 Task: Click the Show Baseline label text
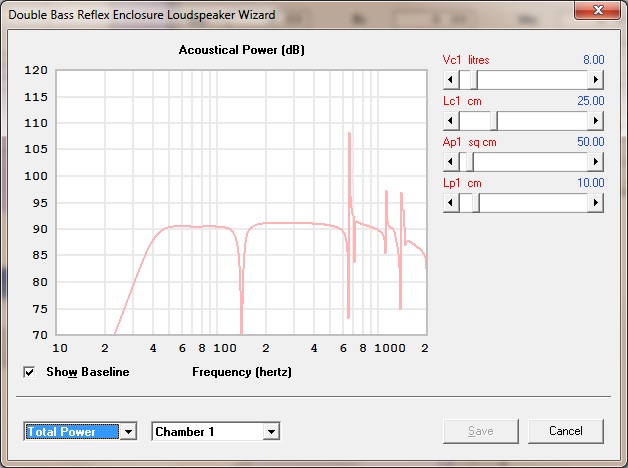(x=88, y=372)
